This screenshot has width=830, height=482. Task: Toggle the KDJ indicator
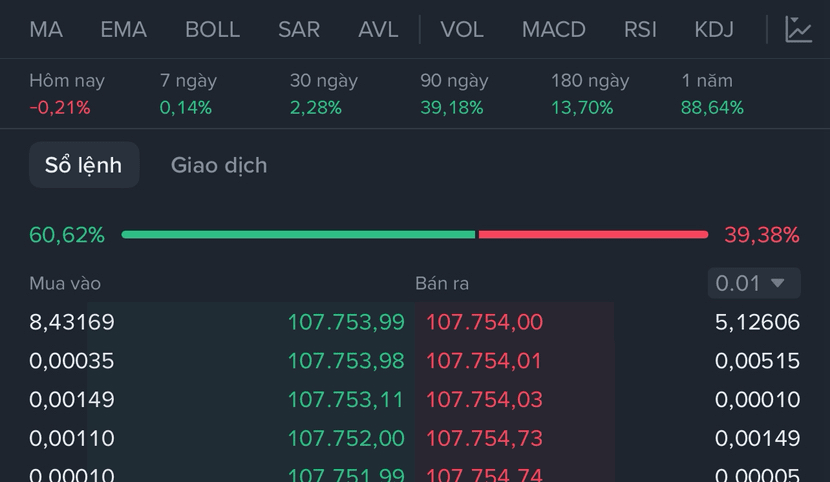pos(714,30)
